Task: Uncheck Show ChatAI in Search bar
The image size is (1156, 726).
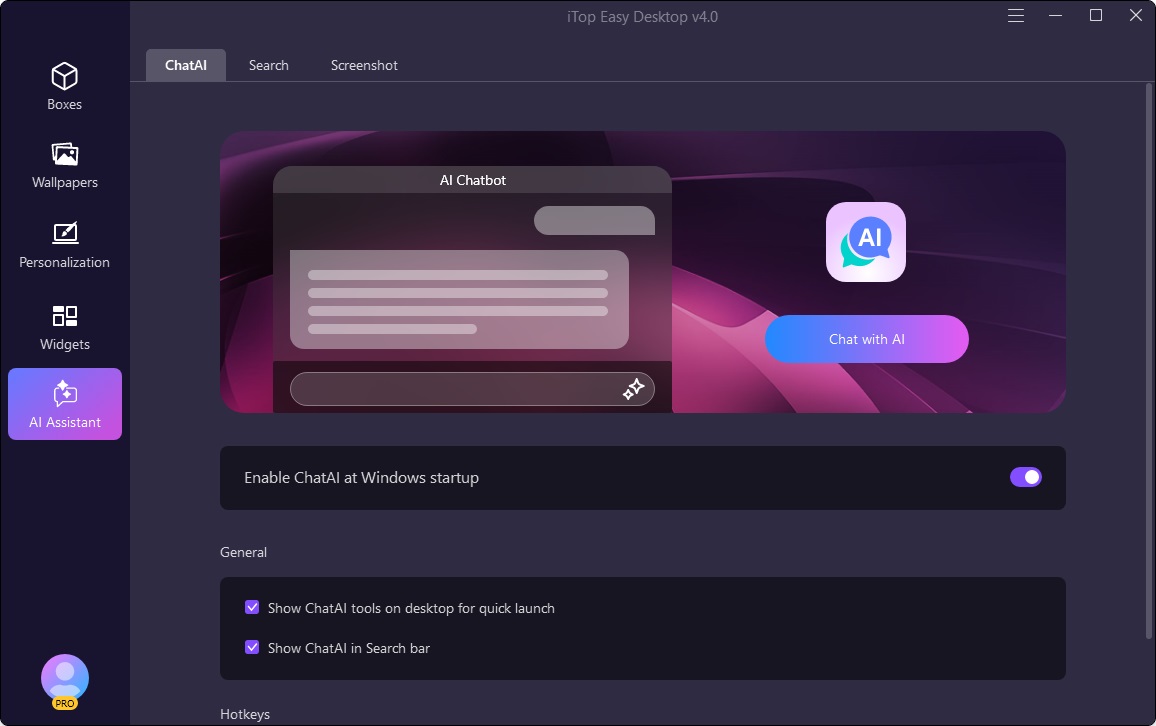Action: tap(252, 648)
